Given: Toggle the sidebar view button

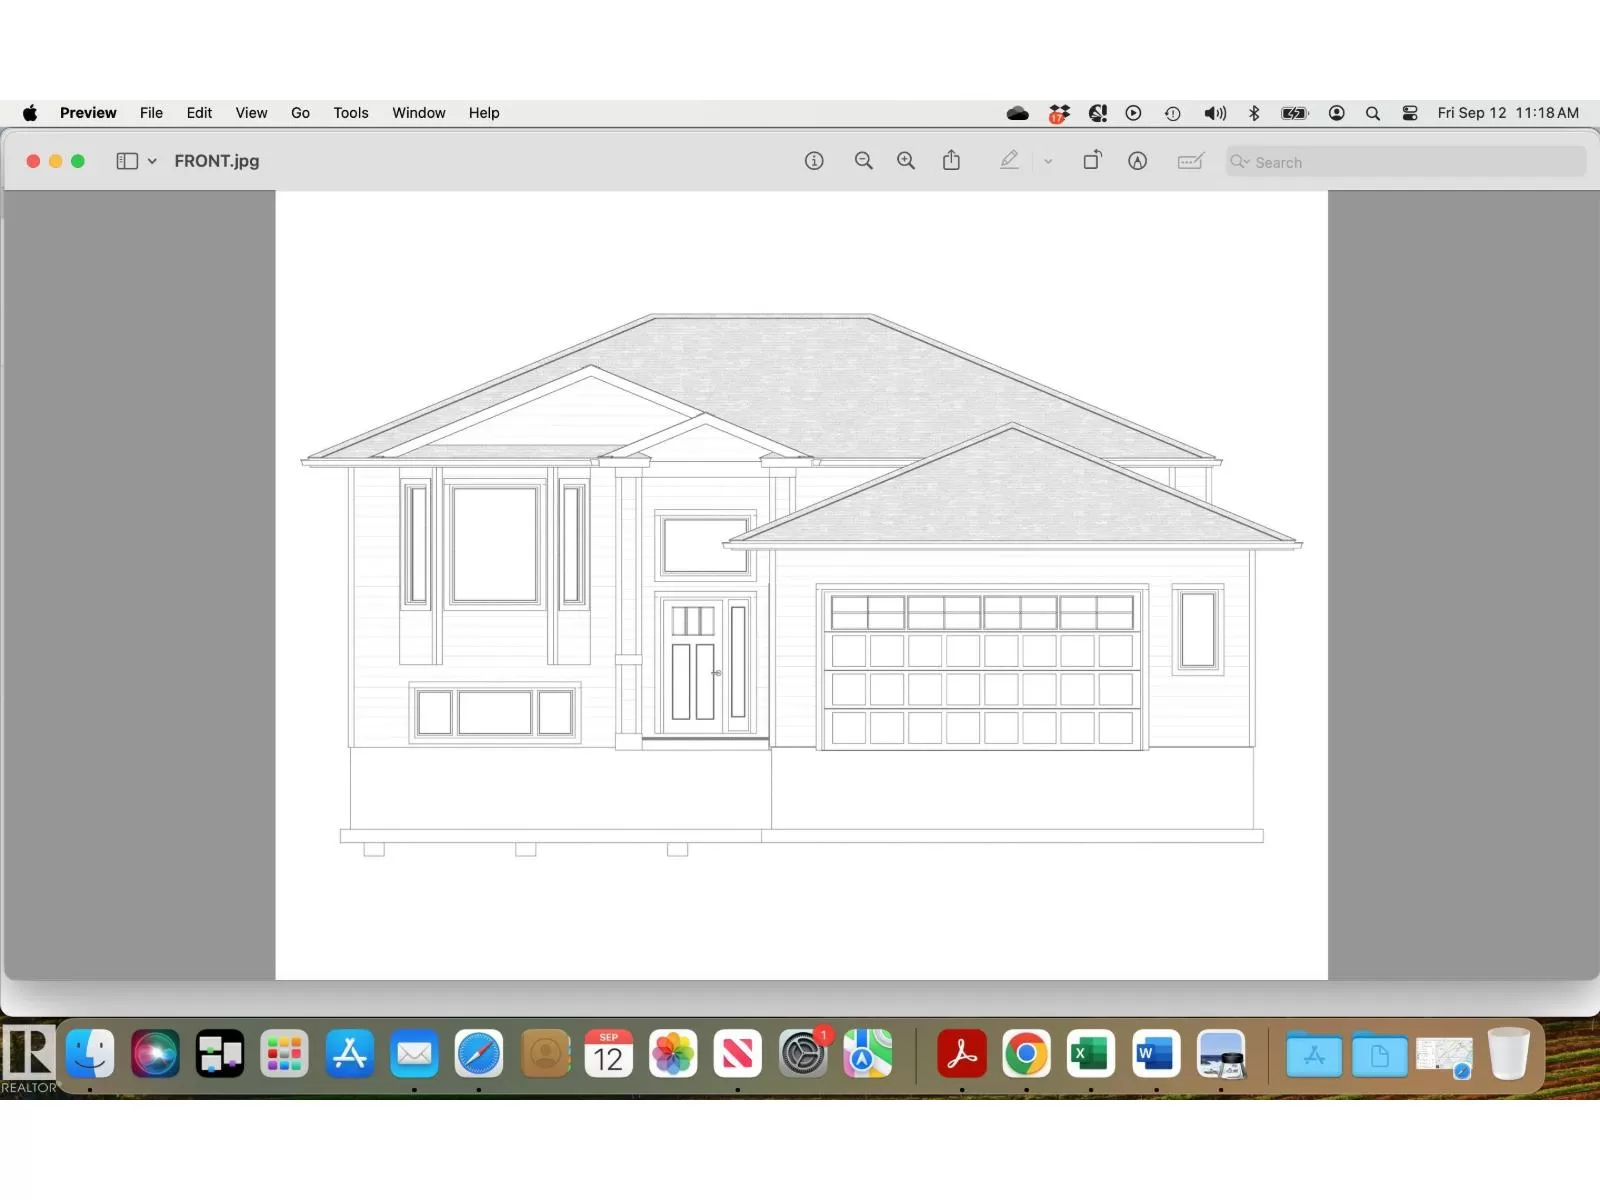Looking at the screenshot, I should click(127, 161).
